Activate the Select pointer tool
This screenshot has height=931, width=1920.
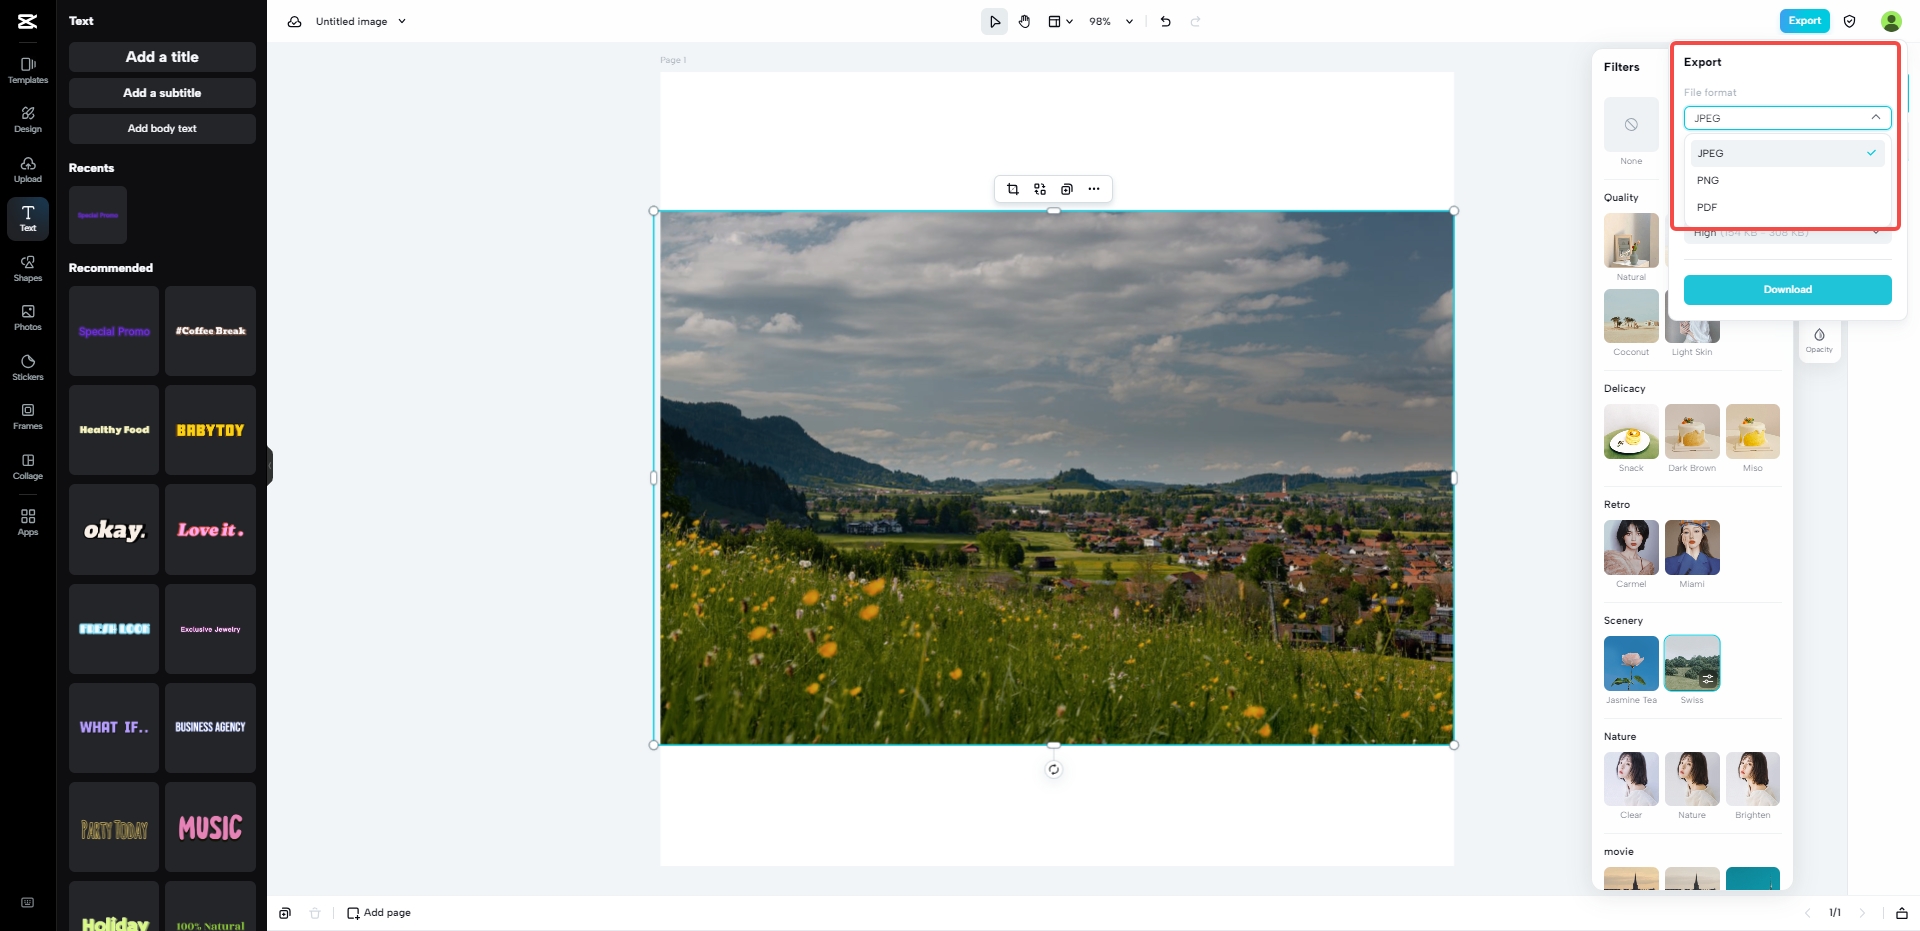pyautogui.click(x=994, y=21)
